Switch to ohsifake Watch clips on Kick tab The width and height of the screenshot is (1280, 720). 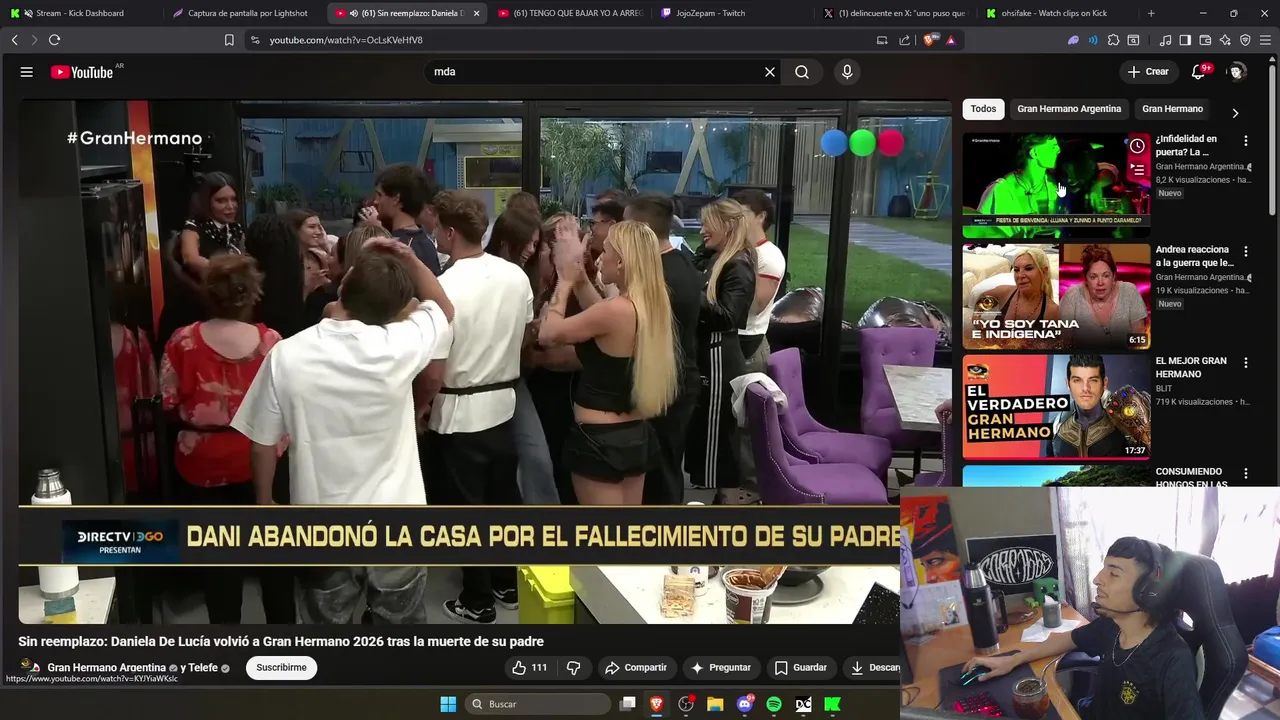coord(1059,13)
